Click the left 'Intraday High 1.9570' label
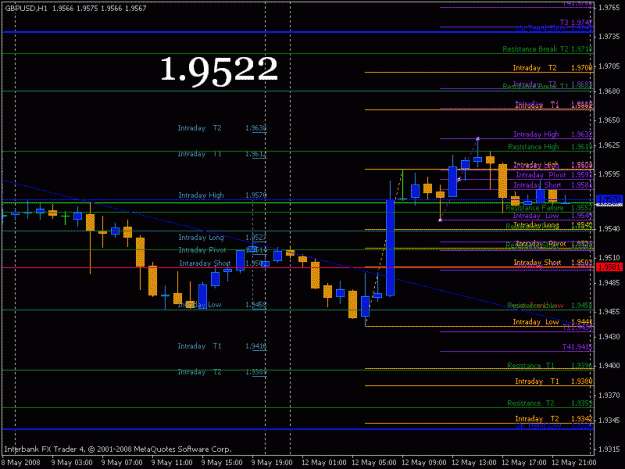Viewport: 625px width, 469px height. pos(222,195)
